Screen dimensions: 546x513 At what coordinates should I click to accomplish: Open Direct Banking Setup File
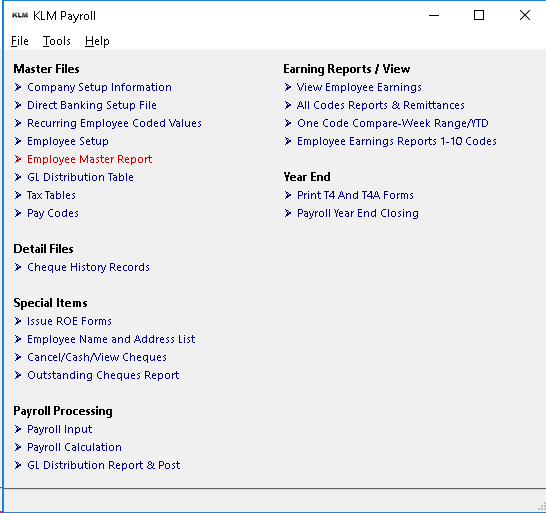click(x=92, y=105)
